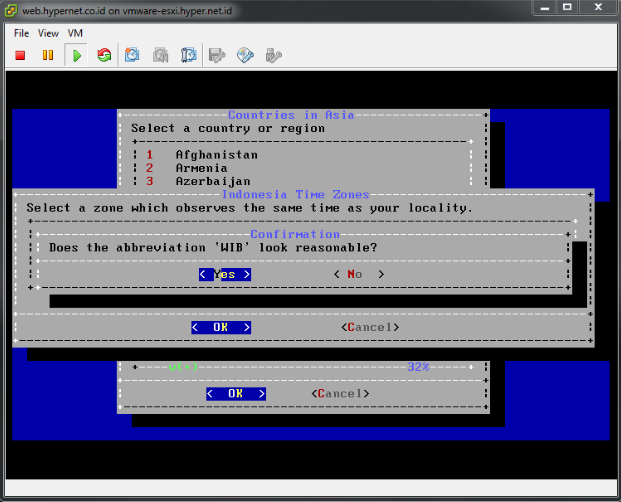Click the 'Indonesia Time Zones' dialog title

(295, 194)
